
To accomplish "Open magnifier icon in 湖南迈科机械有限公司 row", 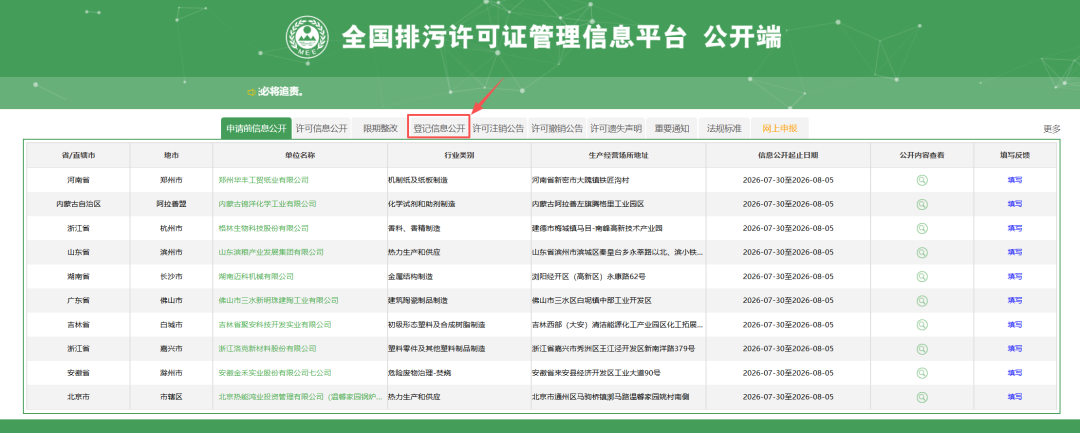I will pos(922,277).
